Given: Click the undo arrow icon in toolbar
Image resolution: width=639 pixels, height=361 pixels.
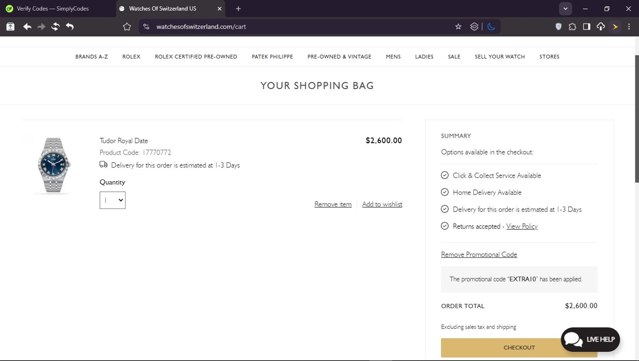Looking at the screenshot, I should (x=70, y=26).
